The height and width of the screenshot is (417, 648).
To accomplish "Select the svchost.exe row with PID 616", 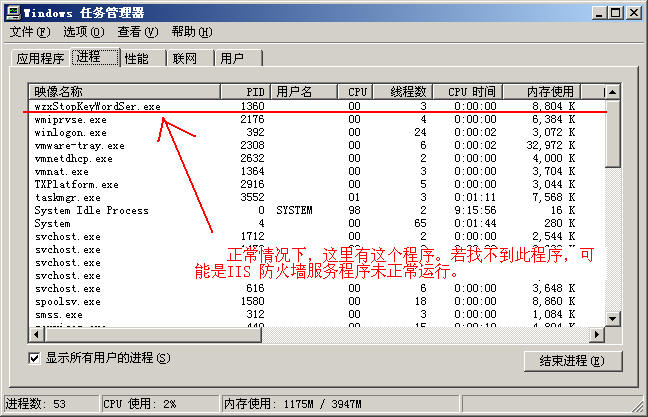I will [317, 288].
